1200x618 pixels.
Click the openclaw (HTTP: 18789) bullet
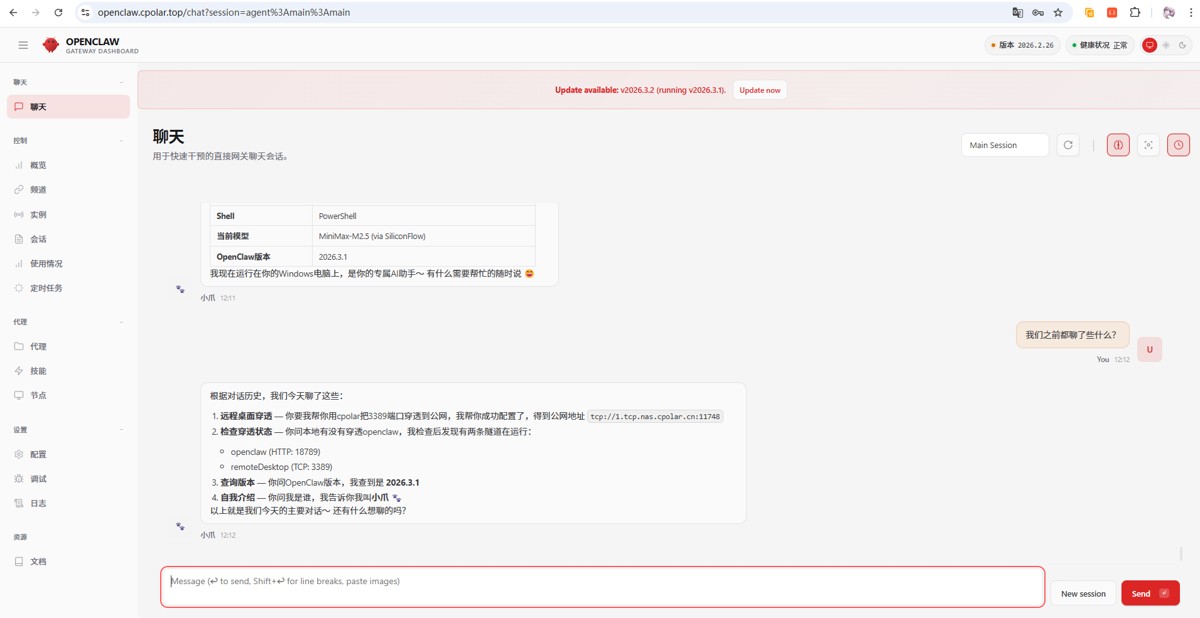pos(275,452)
